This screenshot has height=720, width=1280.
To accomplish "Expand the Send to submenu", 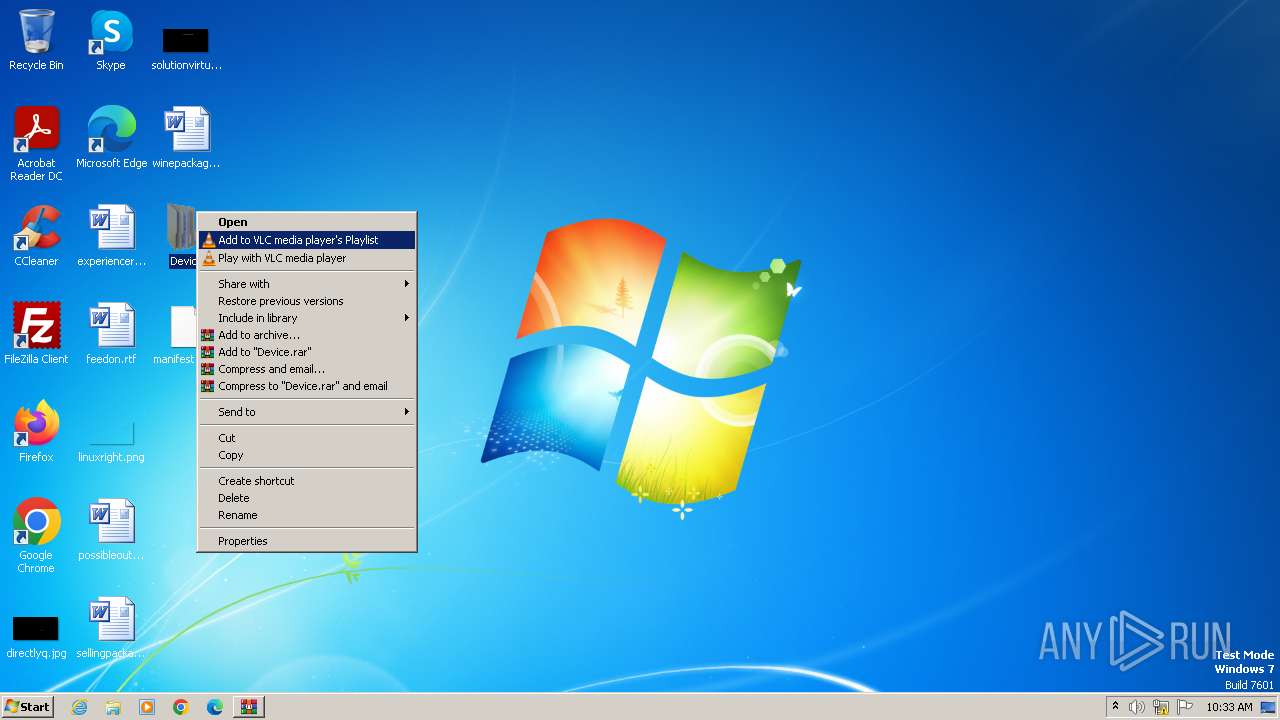I will pyautogui.click(x=307, y=412).
